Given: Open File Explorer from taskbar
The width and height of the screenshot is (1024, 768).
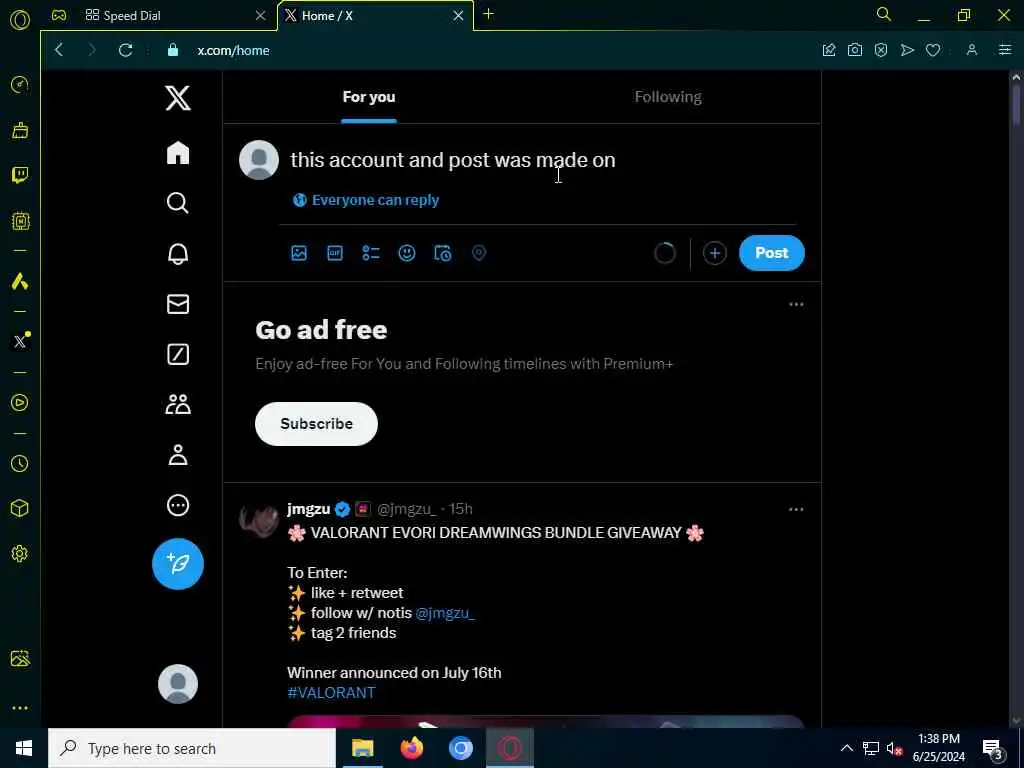Looking at the screenshot, I should click(x=362, y=748).
